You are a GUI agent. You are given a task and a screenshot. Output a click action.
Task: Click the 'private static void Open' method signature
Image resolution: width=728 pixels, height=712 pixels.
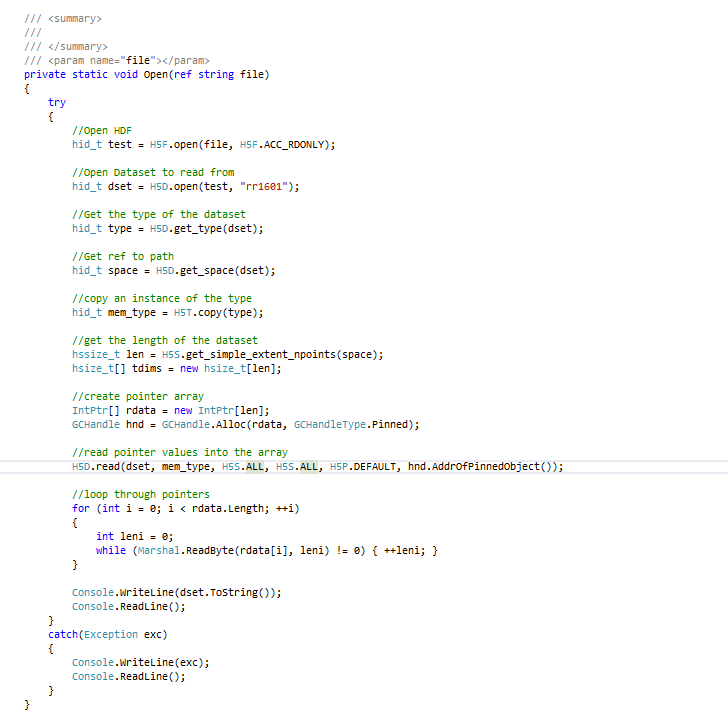pos(147,75)
